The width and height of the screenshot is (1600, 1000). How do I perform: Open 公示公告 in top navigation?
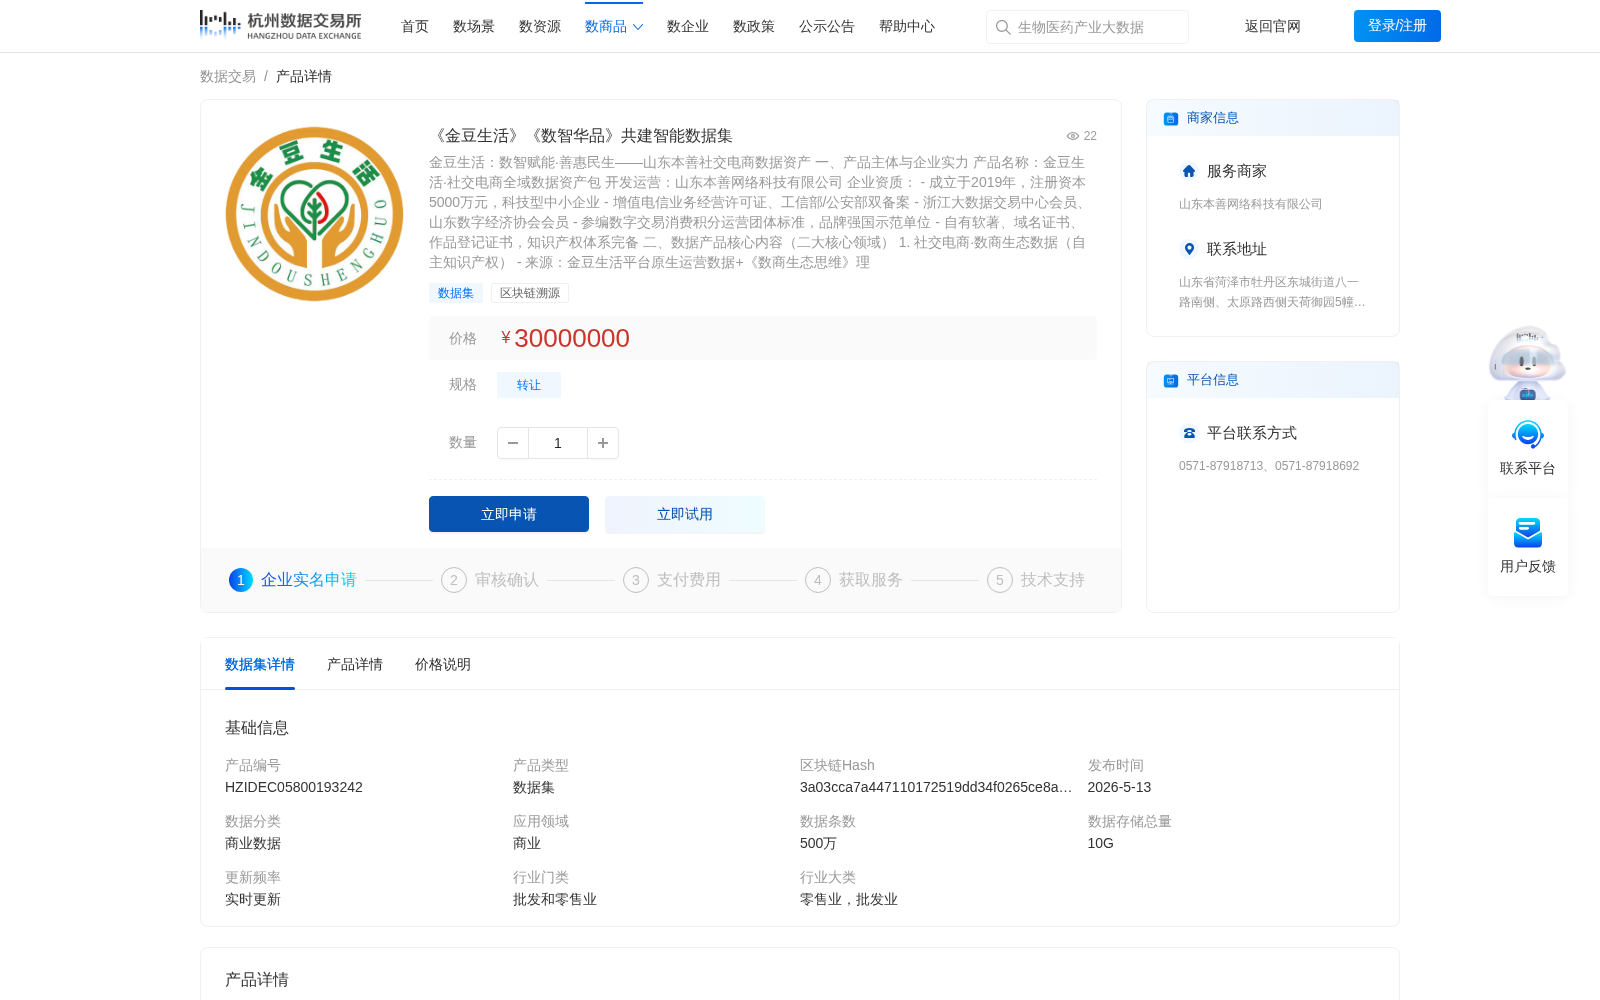827,27
